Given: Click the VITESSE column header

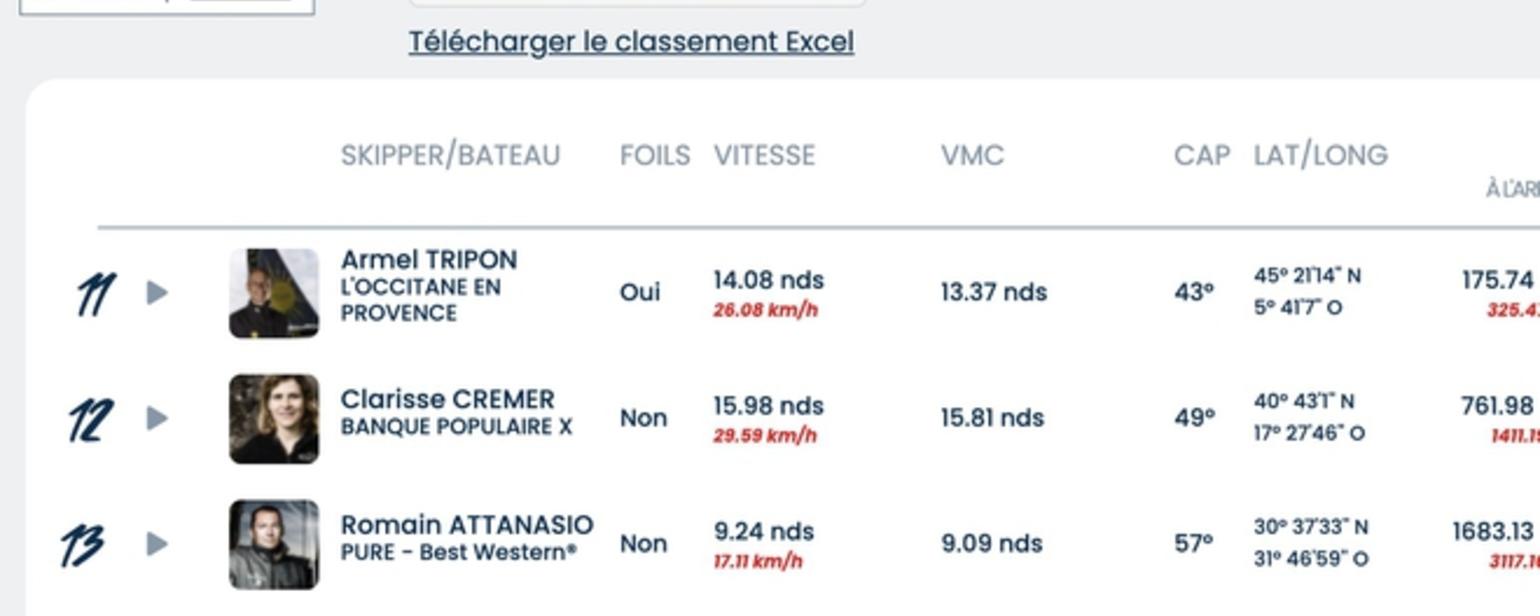Looking at the screenshot, I should click(x=765, y=155).
